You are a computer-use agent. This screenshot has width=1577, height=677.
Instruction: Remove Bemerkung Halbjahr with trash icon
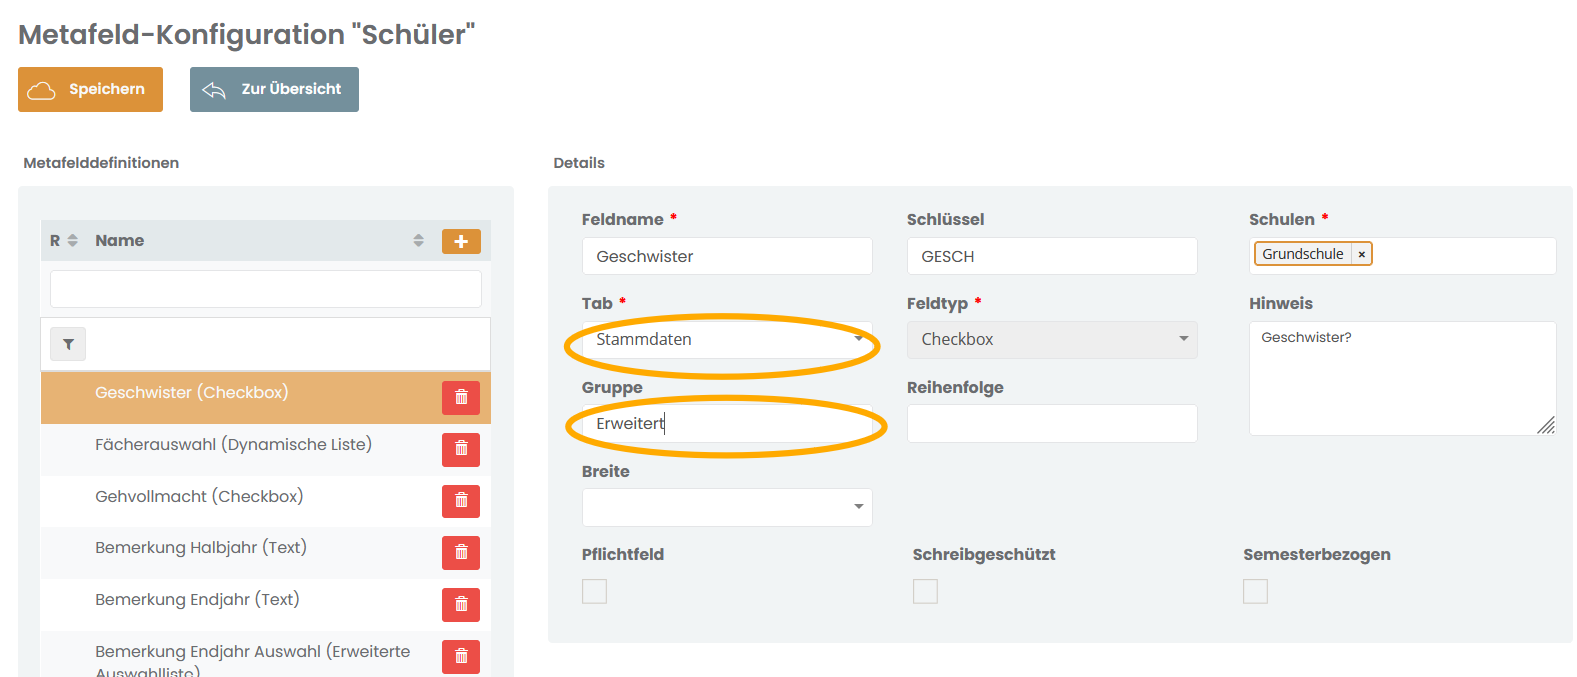461,552
